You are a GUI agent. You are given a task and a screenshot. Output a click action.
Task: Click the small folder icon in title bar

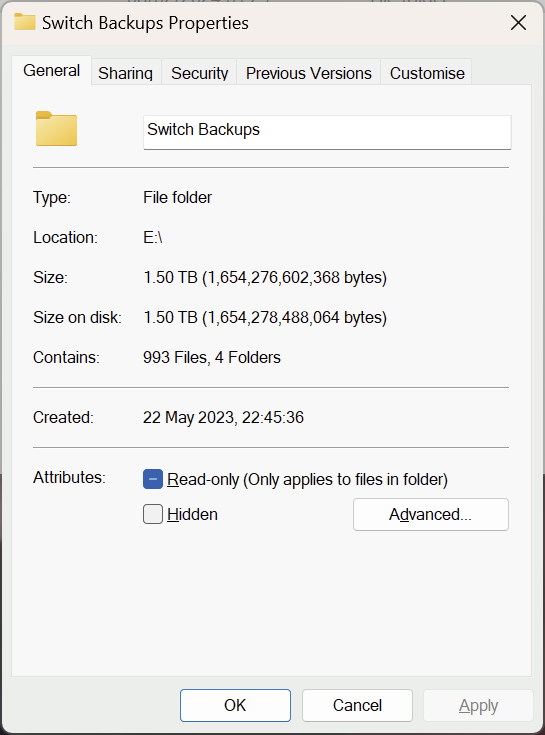(24, 22)
